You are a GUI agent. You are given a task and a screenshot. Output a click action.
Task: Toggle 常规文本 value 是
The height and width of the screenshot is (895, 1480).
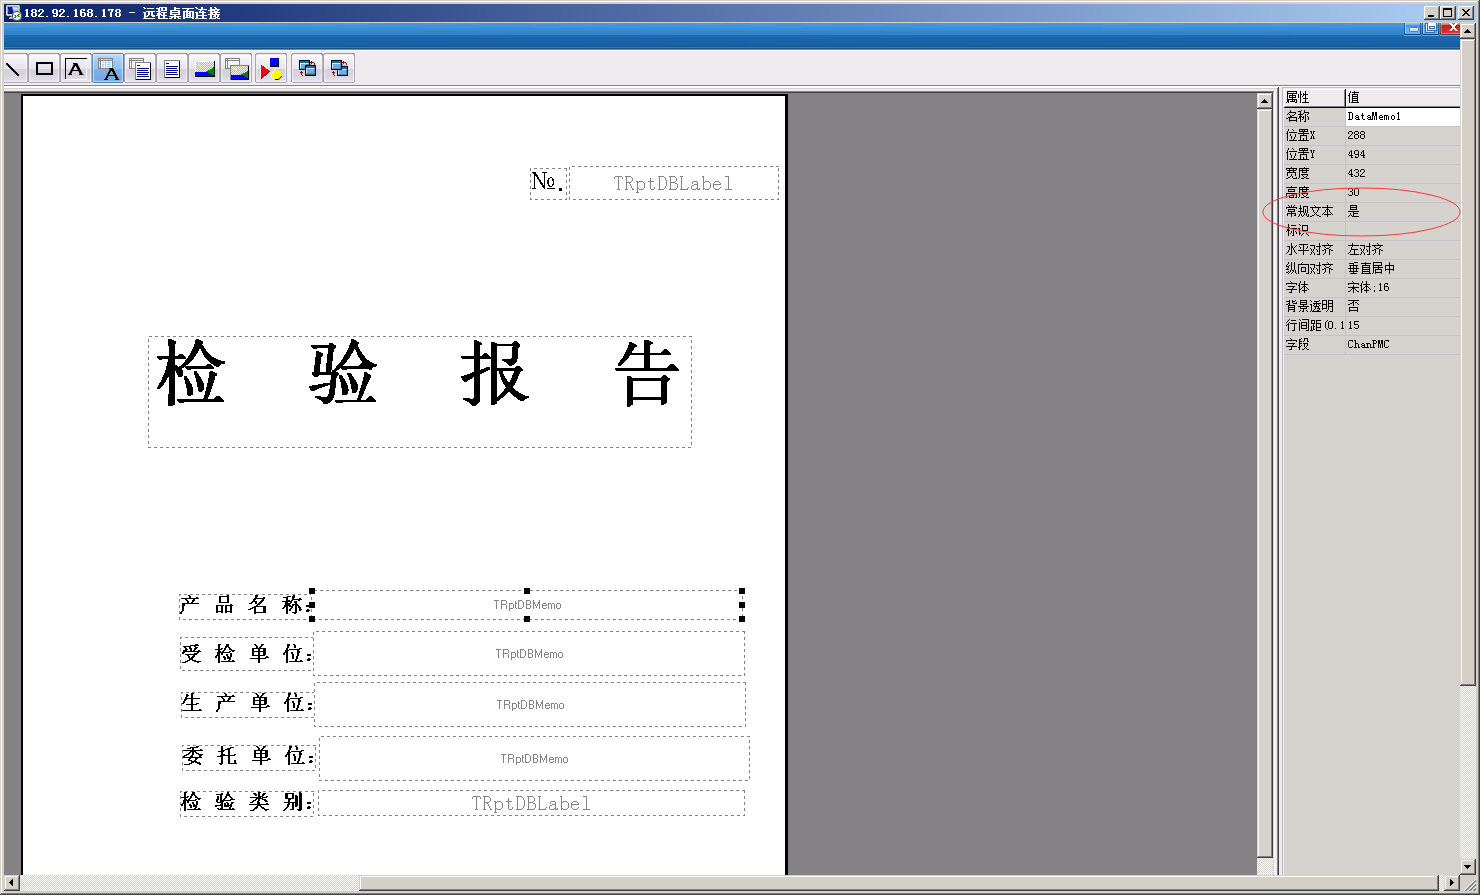point(1400,212)
